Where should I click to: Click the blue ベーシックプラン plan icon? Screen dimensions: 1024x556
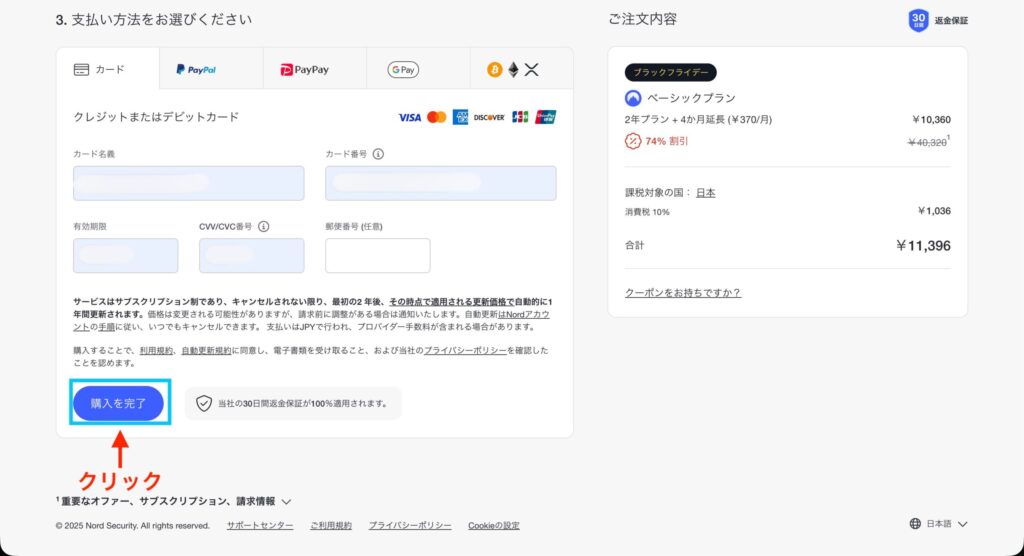(632, 98)
